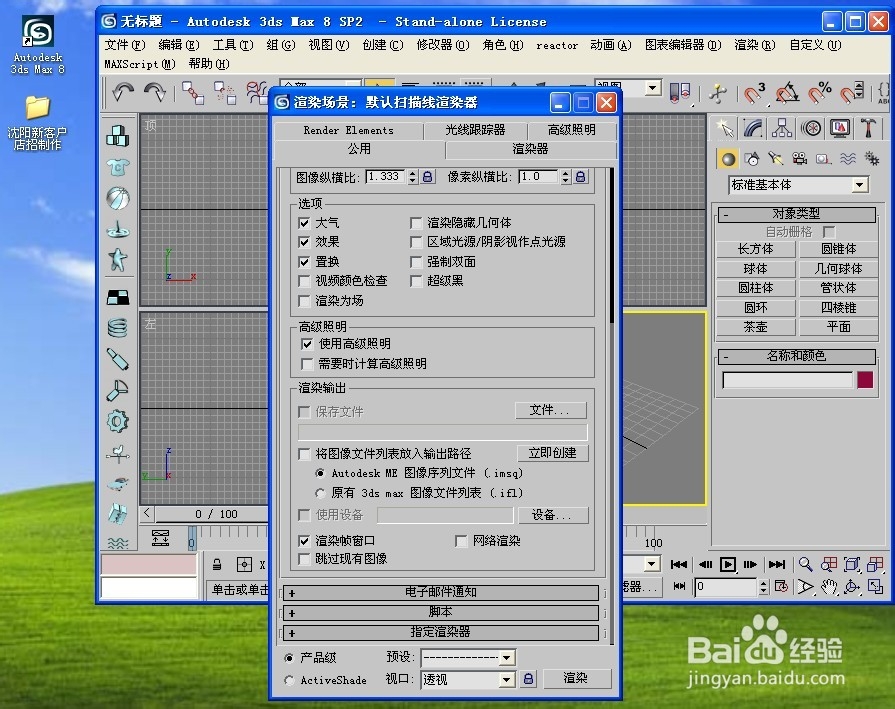Open the Motion panel (wheel icon)
Screen dimensions: 895x709
click(811, 128)
